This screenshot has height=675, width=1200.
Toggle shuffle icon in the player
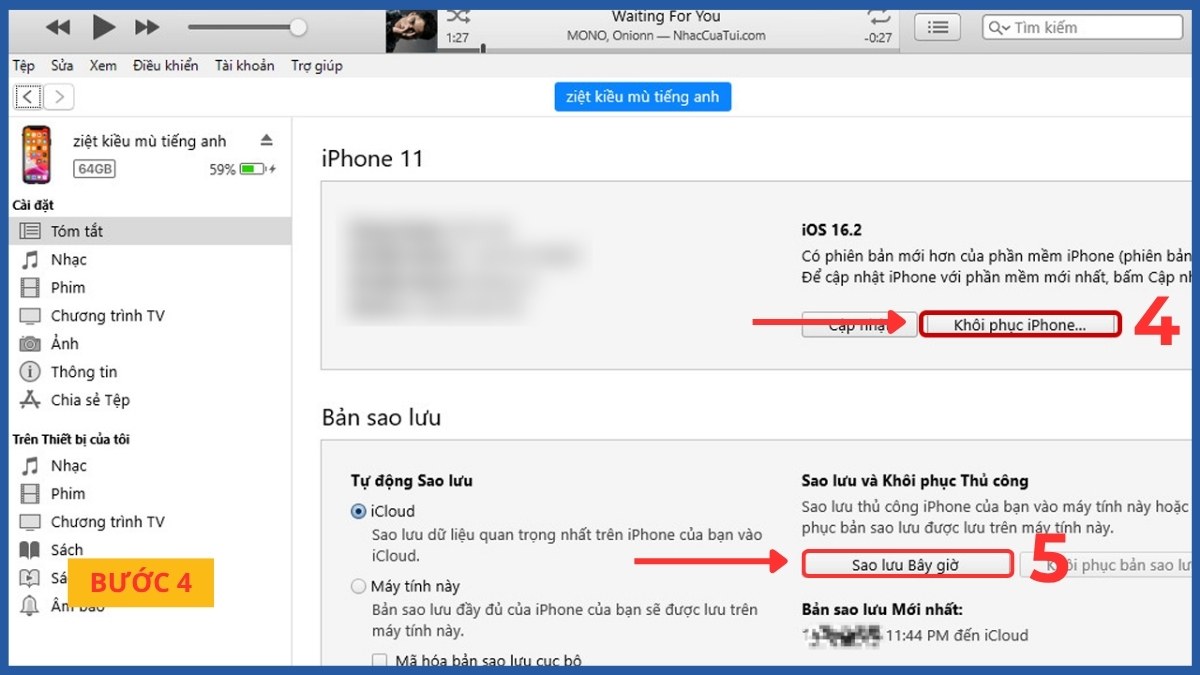pos(458,16)
